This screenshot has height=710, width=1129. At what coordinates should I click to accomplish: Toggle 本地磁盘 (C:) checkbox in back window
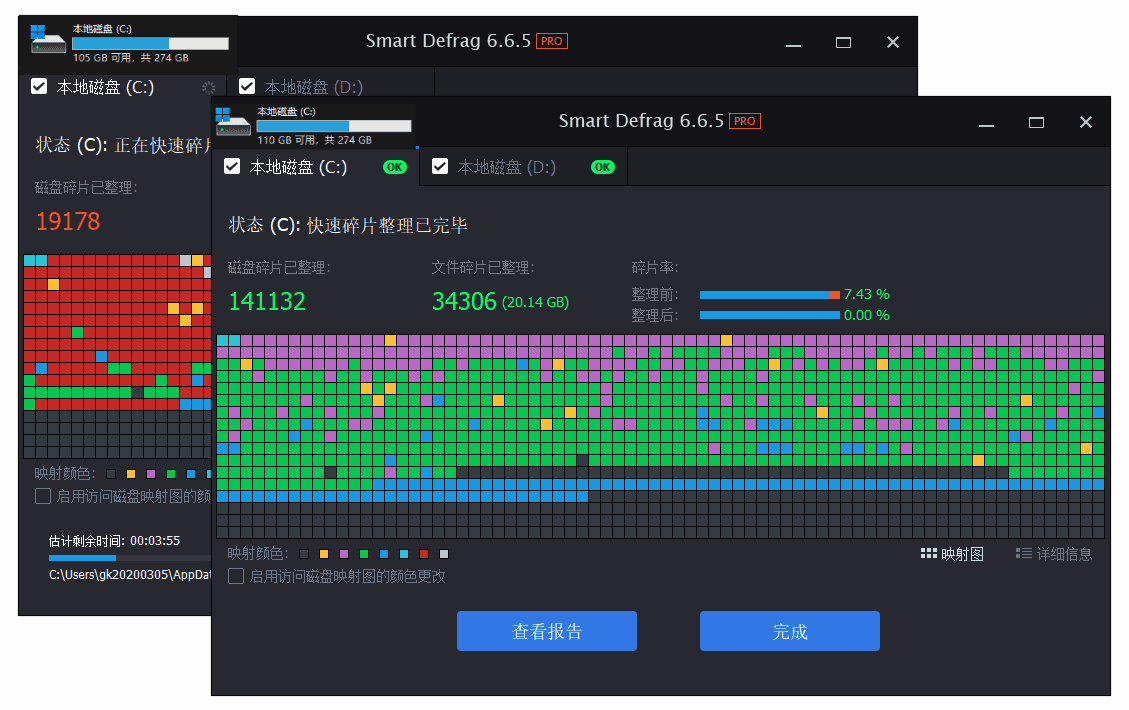click(x=39, y=86)
